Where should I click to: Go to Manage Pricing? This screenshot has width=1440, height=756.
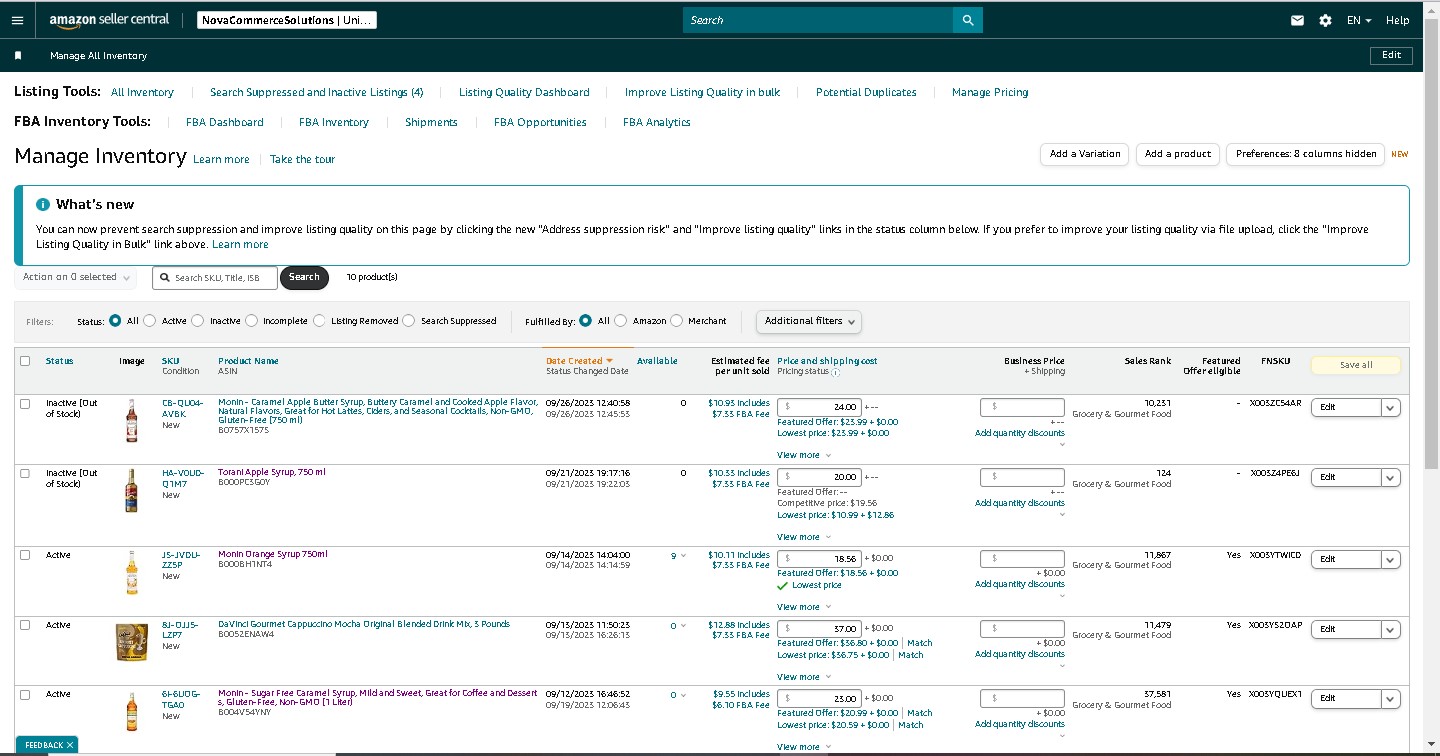[x=990, y=92]
